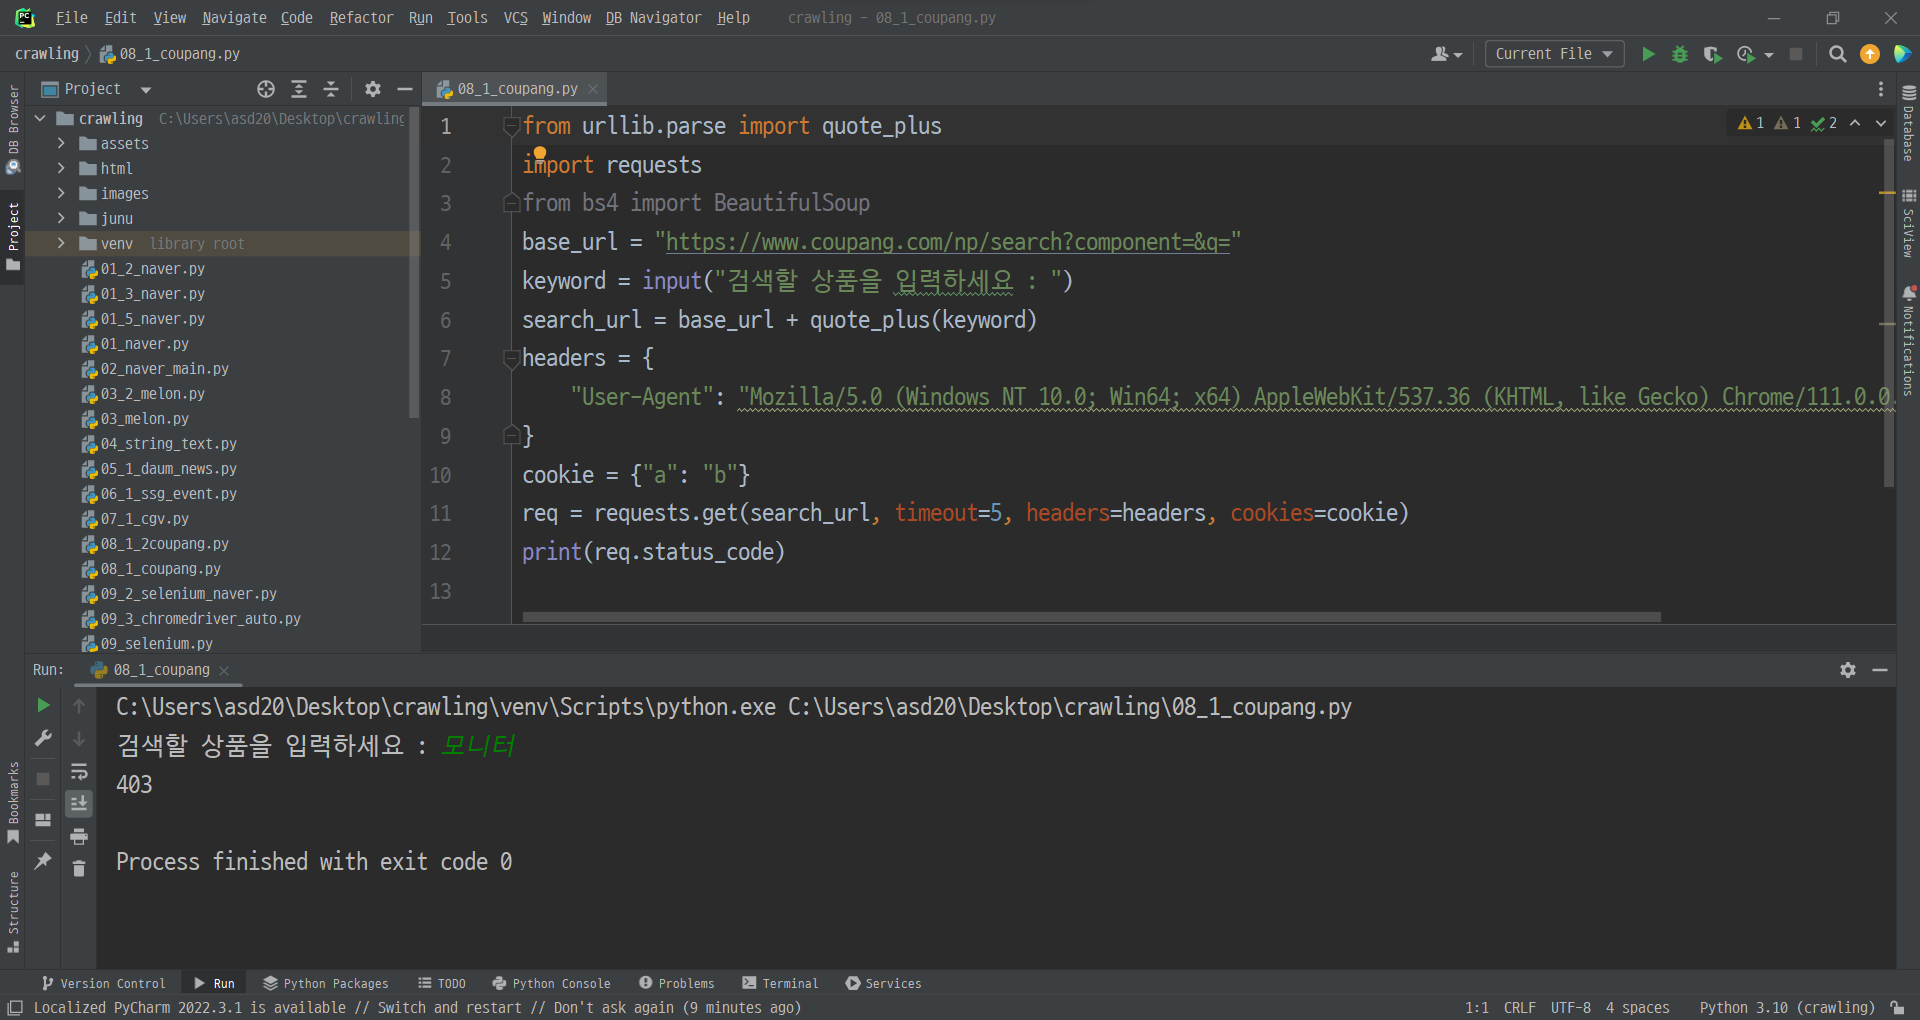
Task: Open Version Control tool window
Action: [104, 984]
